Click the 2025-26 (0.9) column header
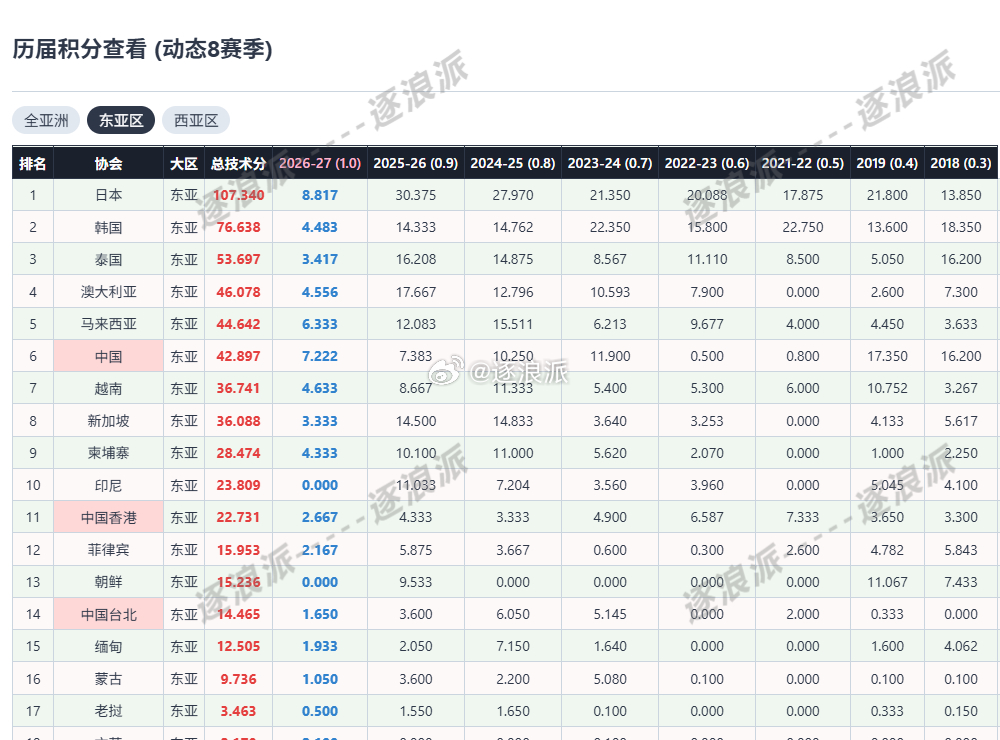The width and height of the screenshot is (1000, 740). click(x=416, y=163)
